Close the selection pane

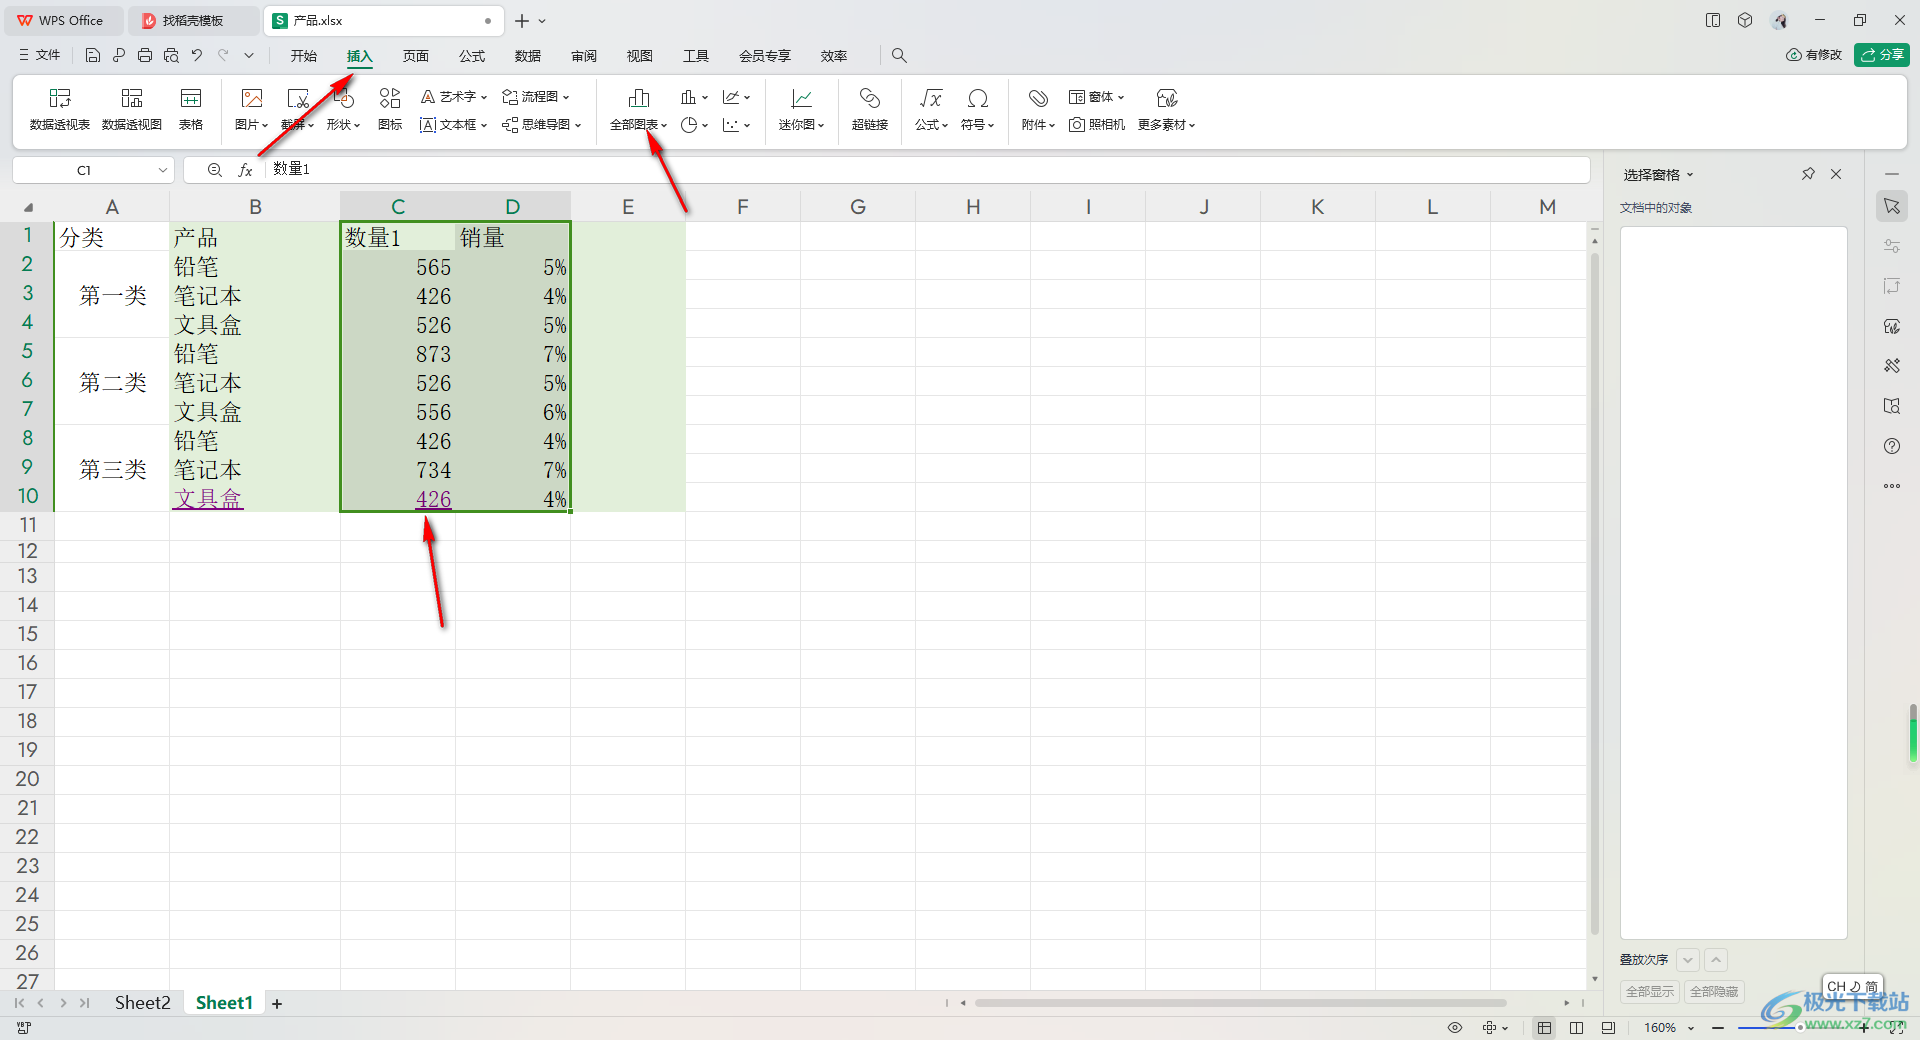click(1836, 174)
